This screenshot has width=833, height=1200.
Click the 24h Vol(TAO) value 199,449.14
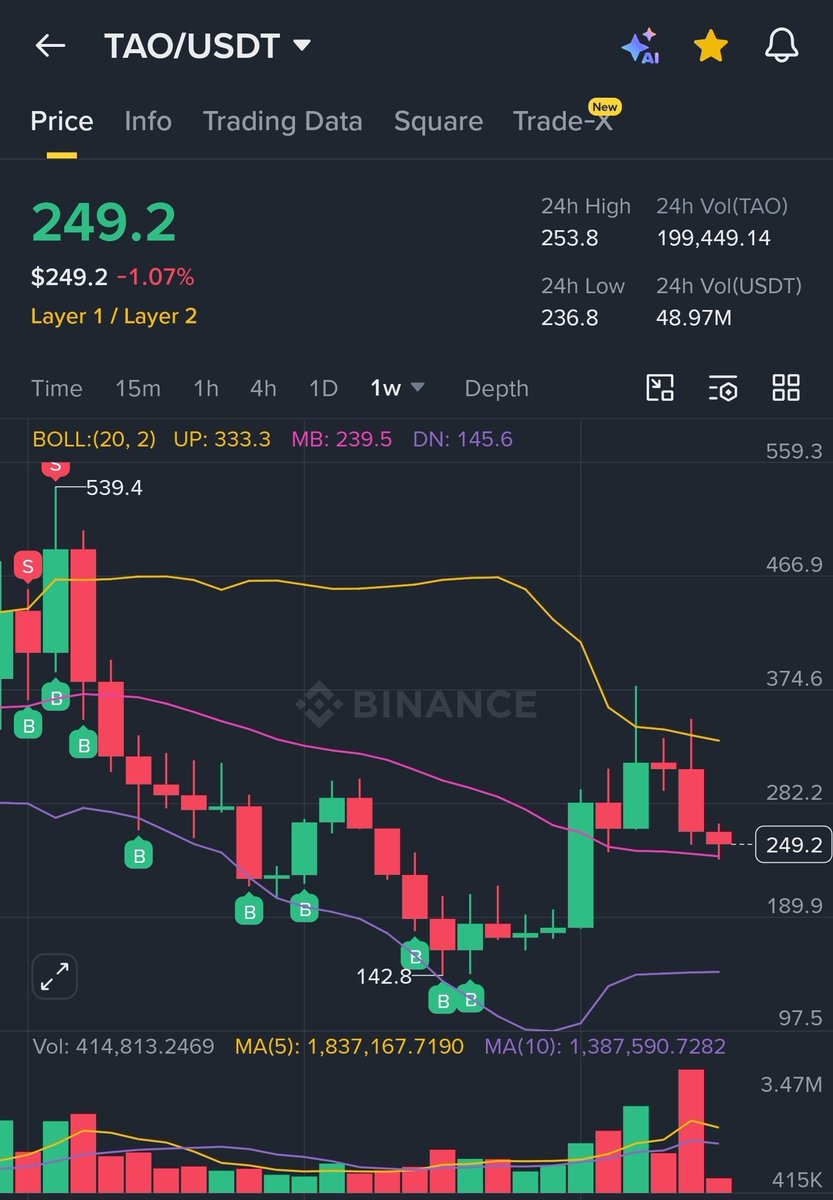714,238
